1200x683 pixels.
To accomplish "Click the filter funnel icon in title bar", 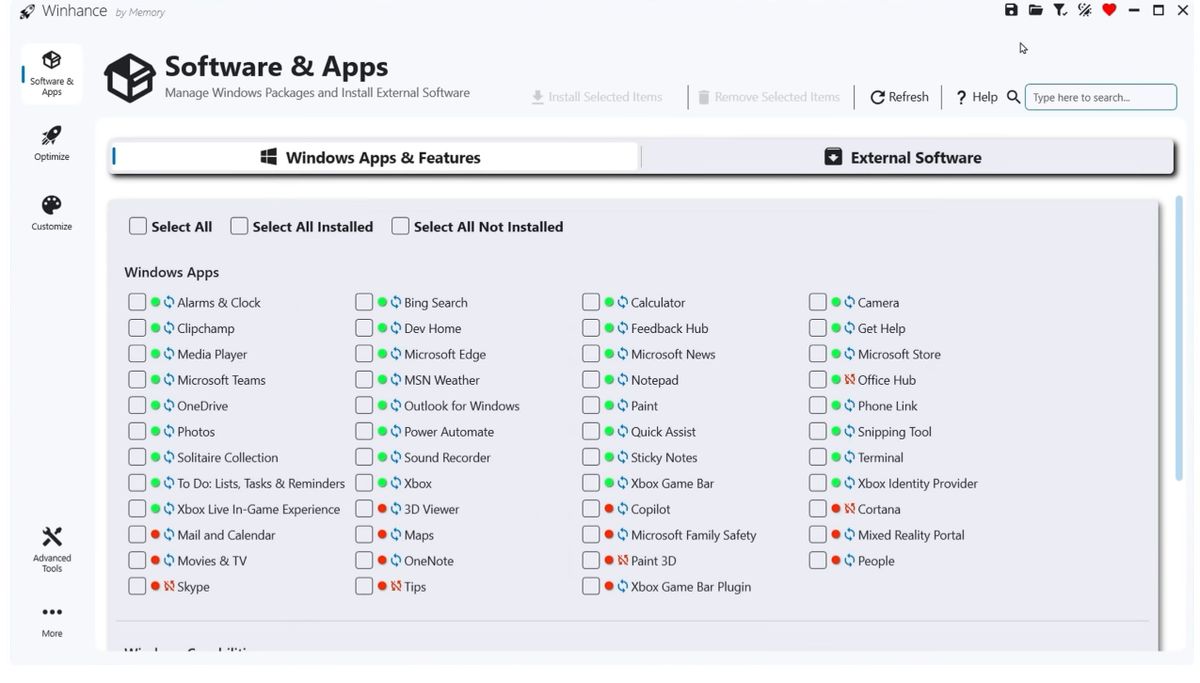I will (x=1060, y=10).
